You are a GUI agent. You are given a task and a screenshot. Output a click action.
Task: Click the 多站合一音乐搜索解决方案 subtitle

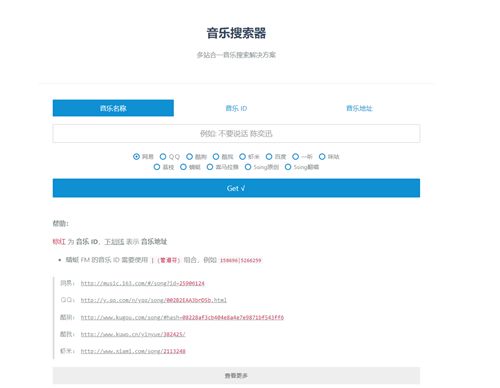(236, 55)
